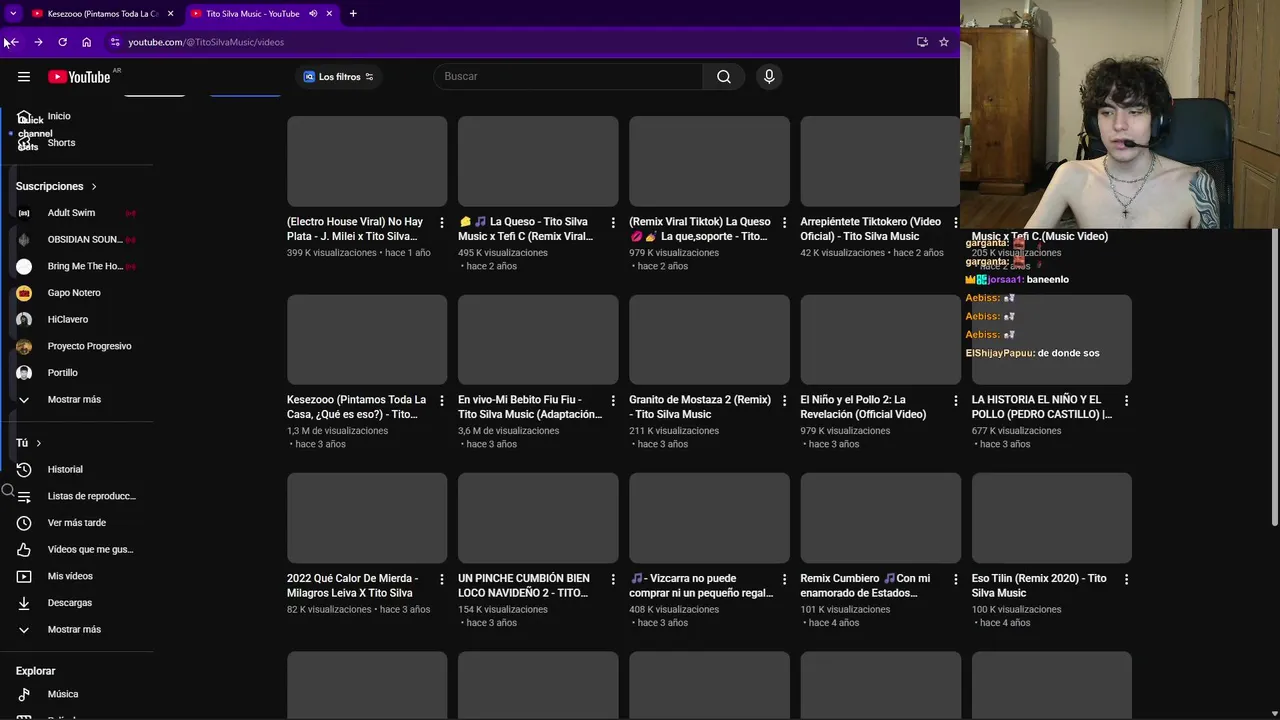Open options for Remix Cumbiero Con mi enamorado
Screen dimensions: 1280x720
tap(955, 579)
